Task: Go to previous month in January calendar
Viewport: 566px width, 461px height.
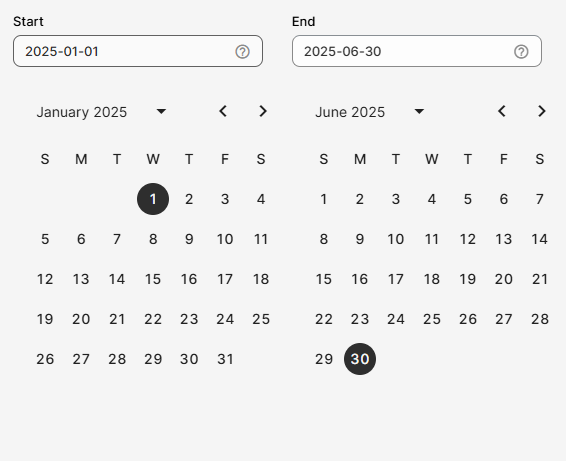Action: [x=223, y=111]
